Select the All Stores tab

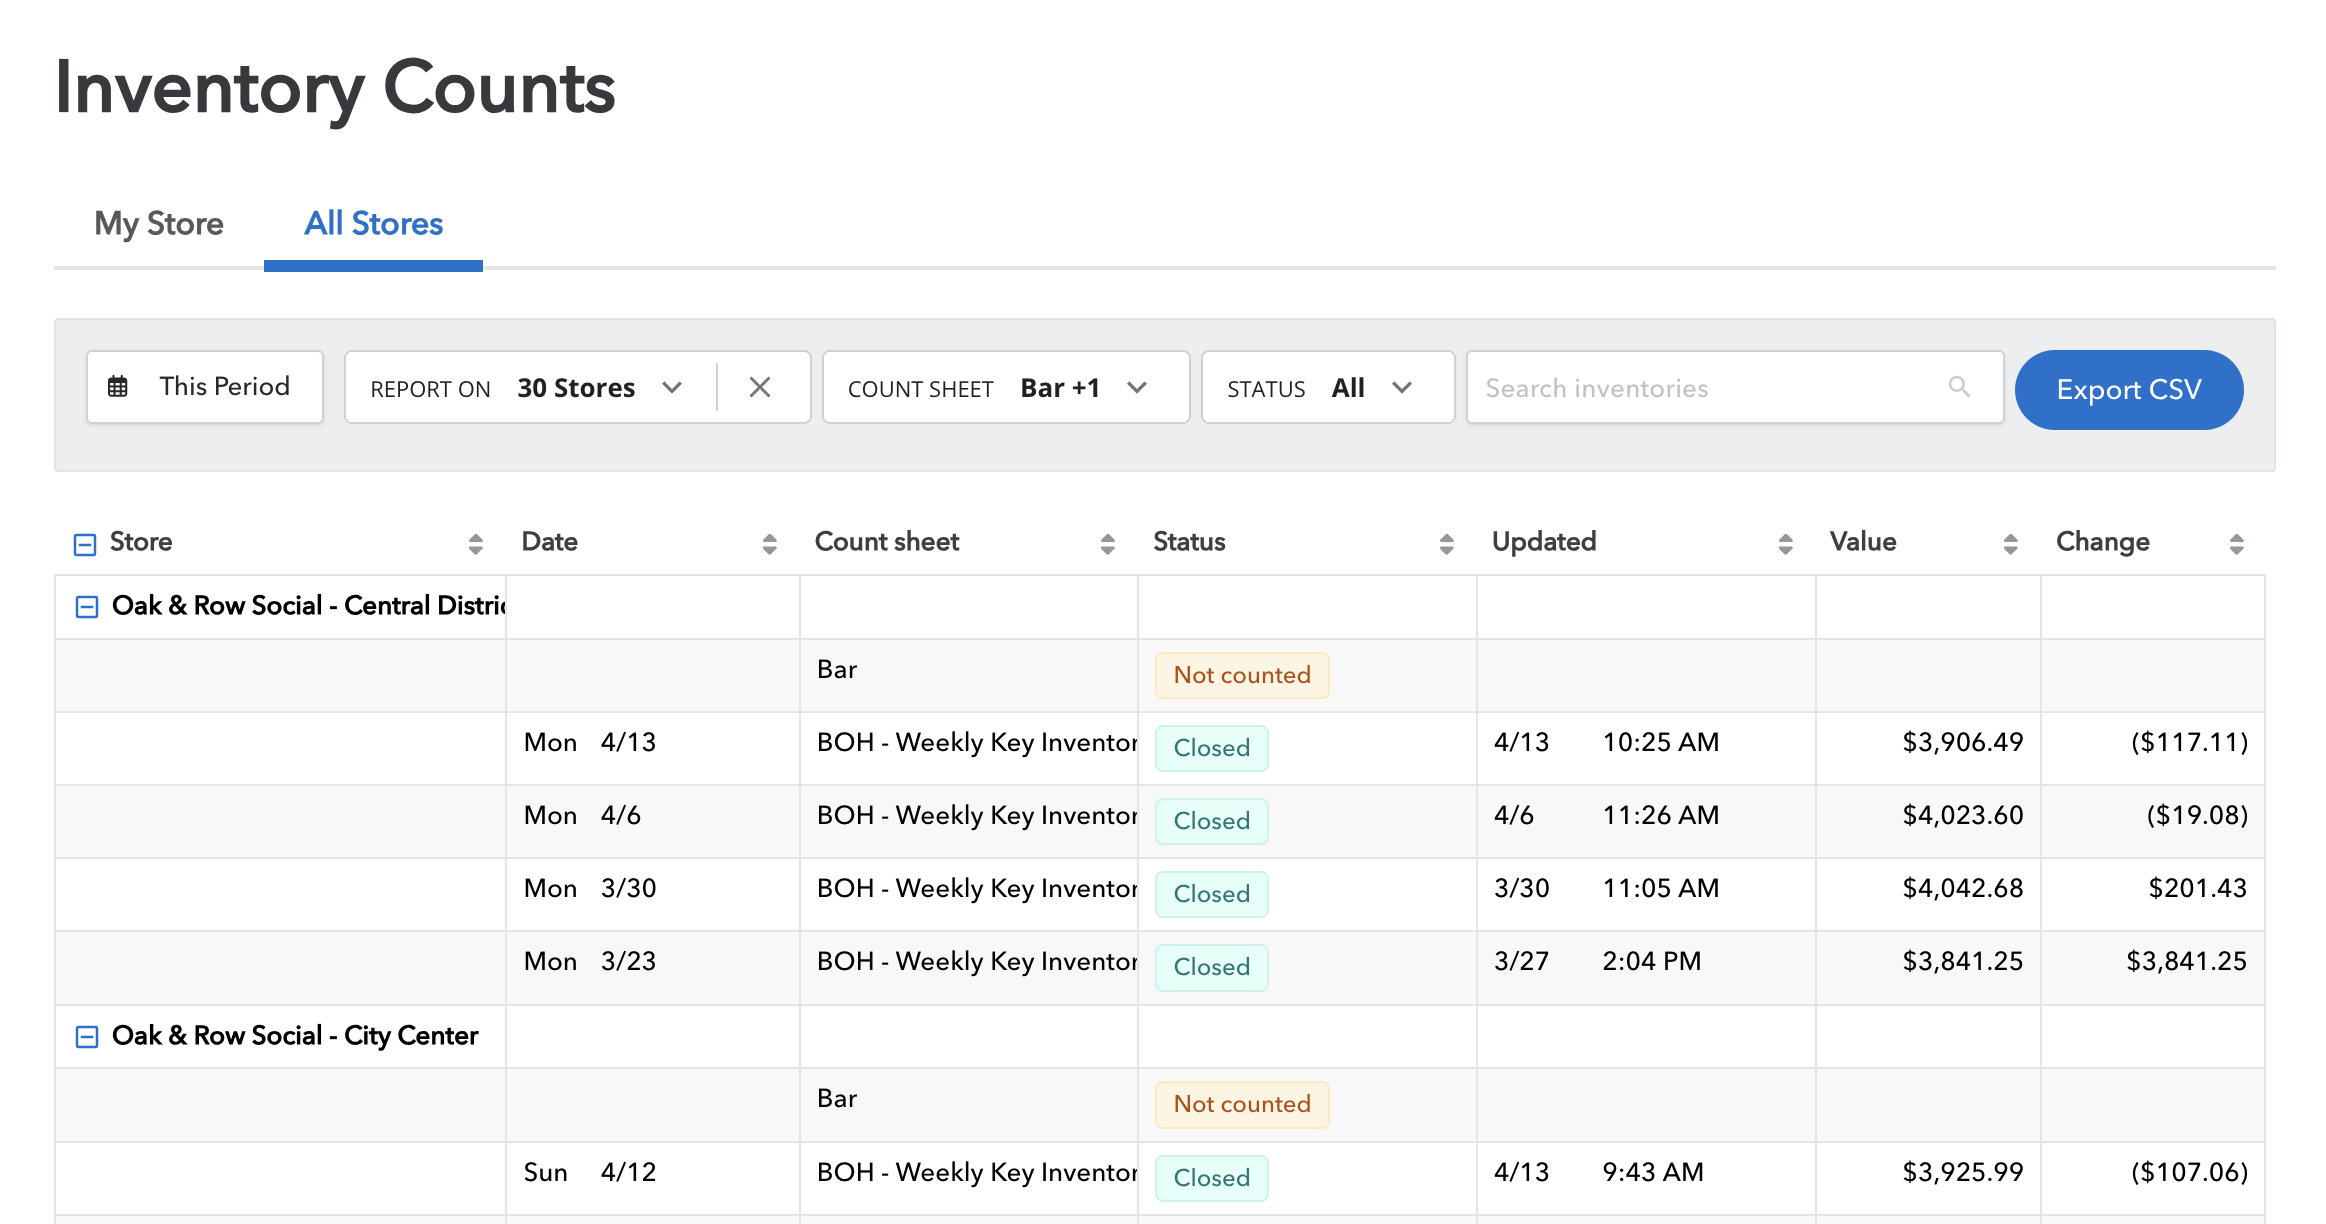(373, 224)
